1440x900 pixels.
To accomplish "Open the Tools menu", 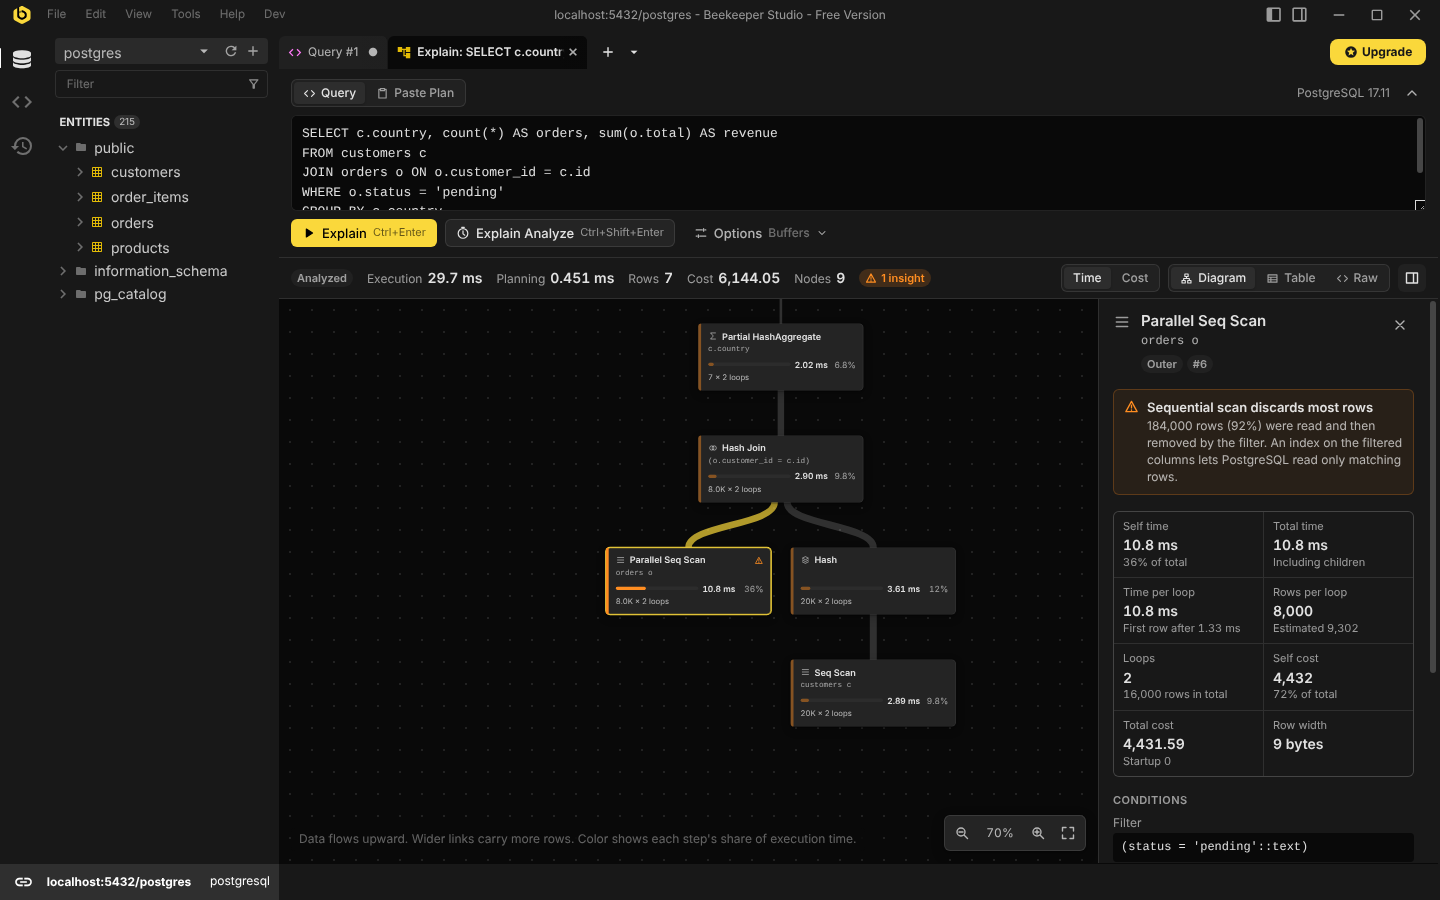I will pyautogui.click(x=185, y=14).
